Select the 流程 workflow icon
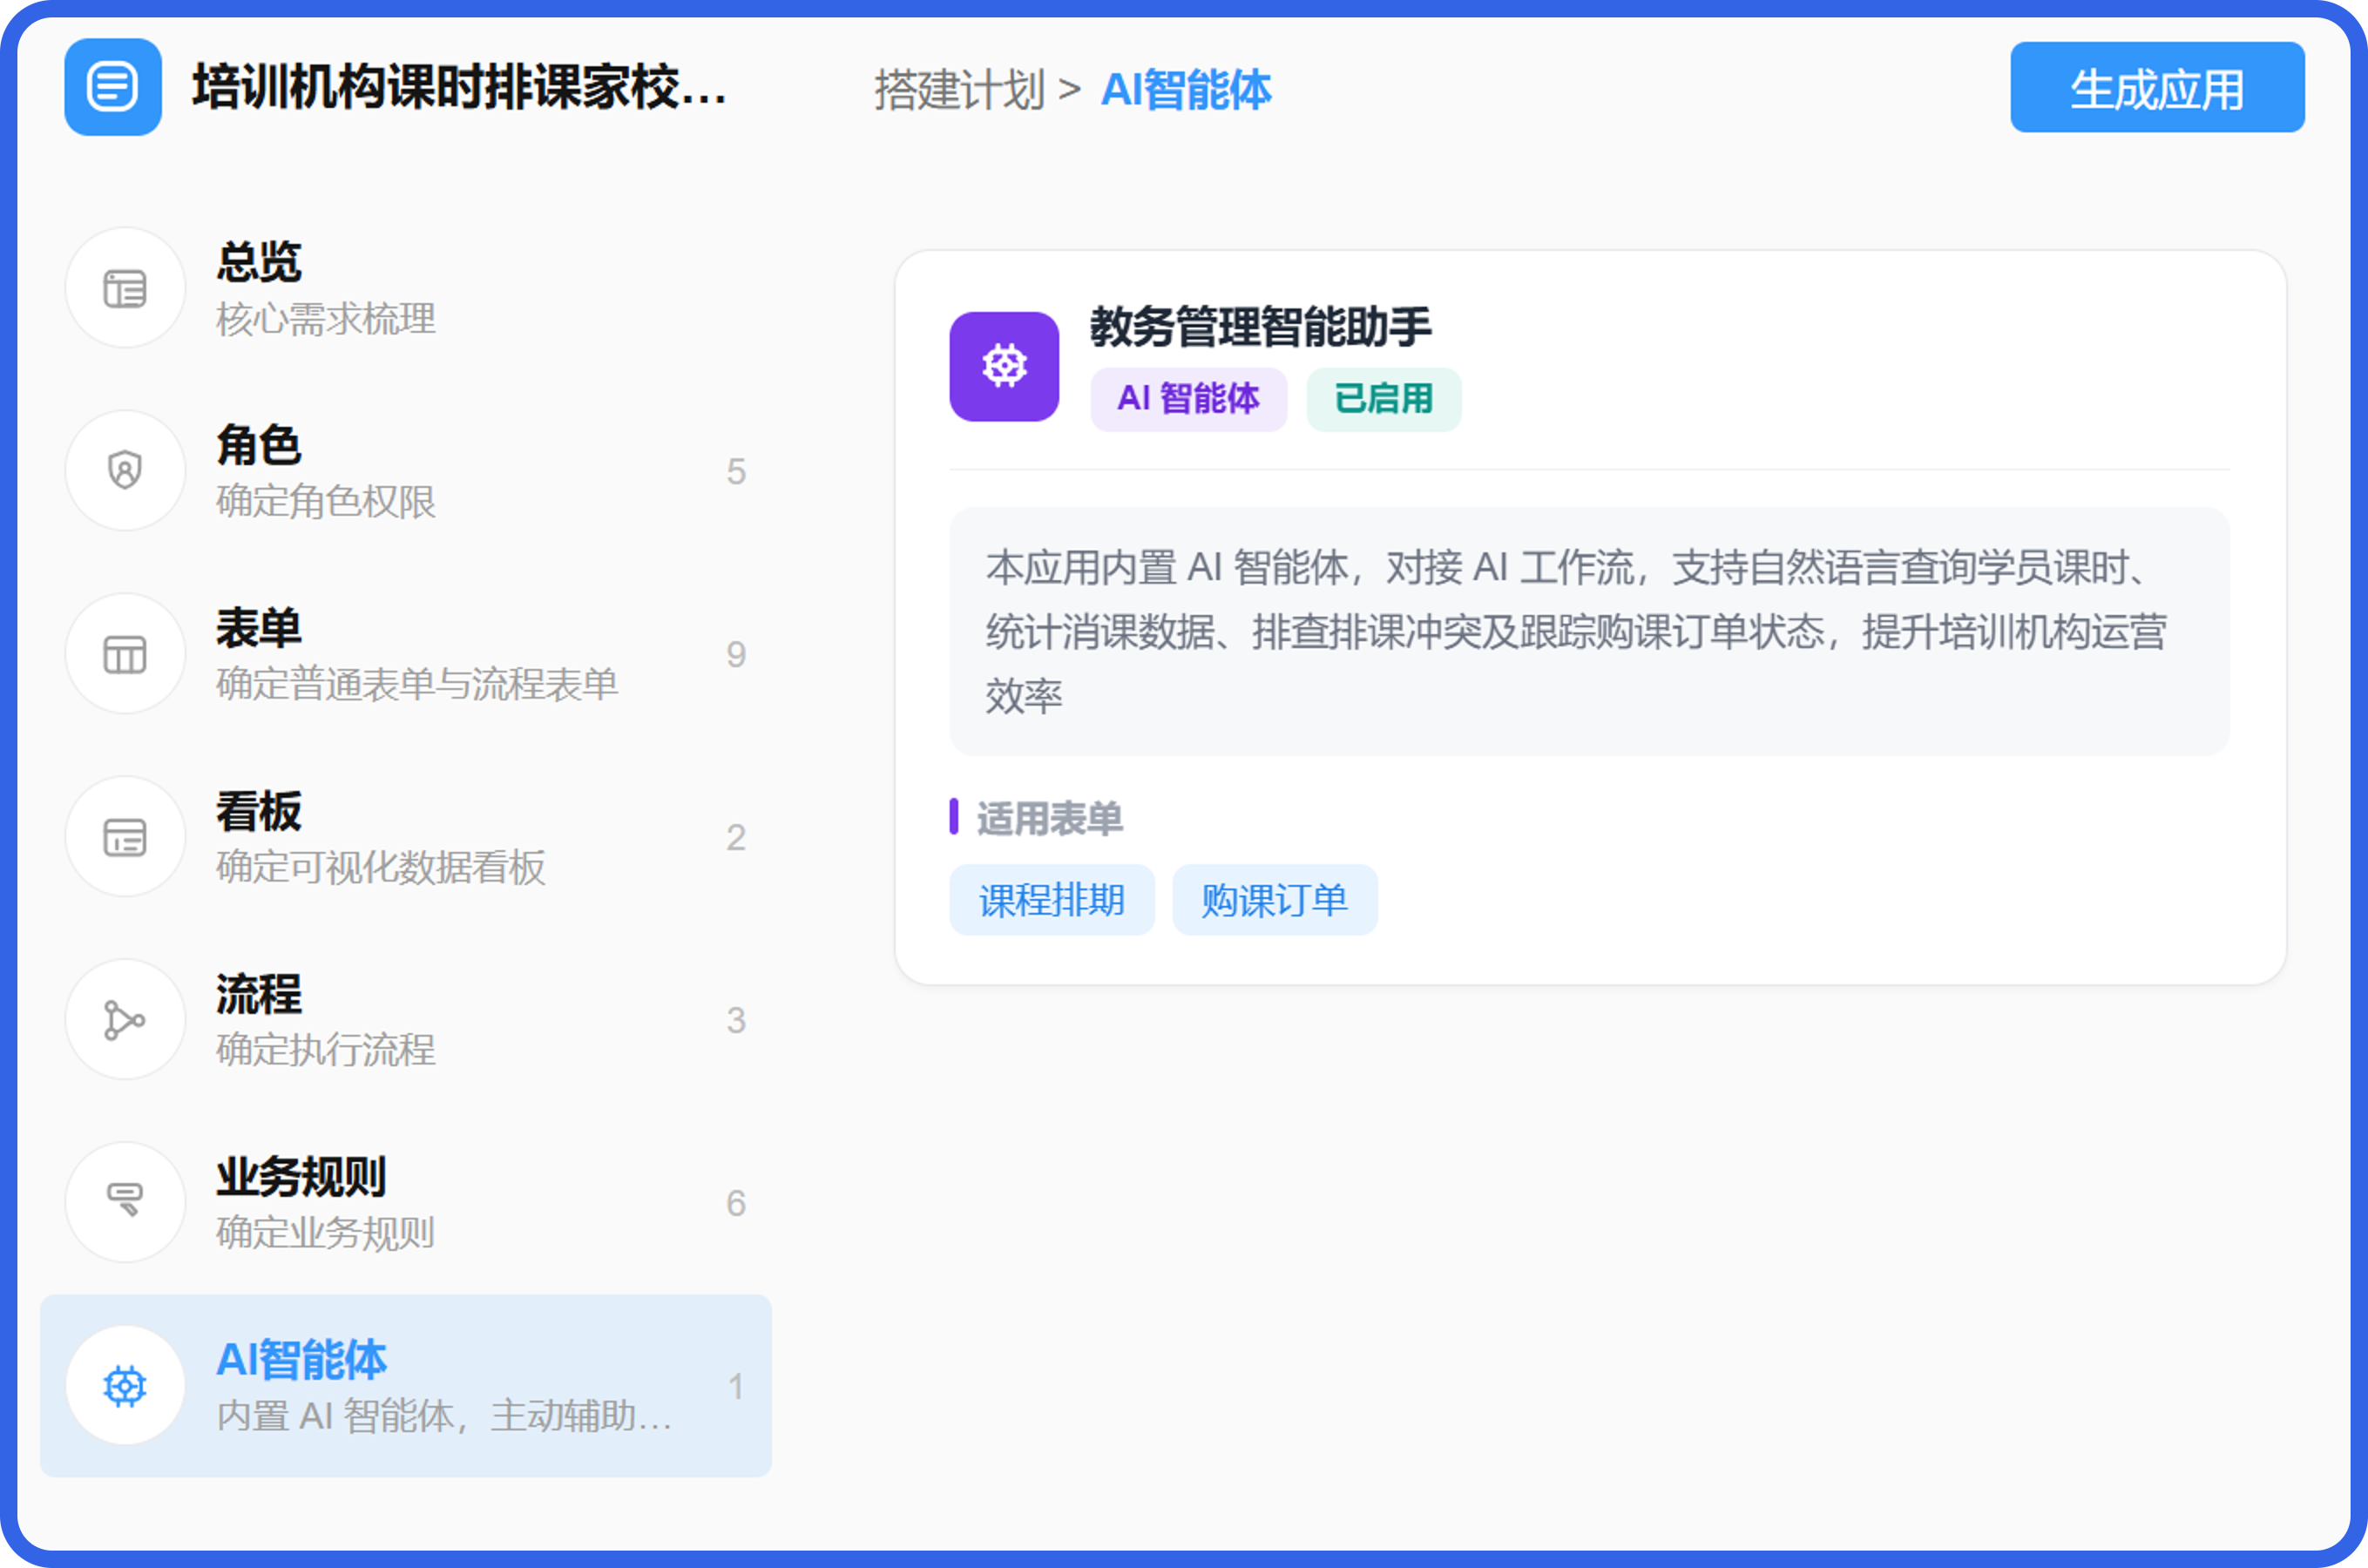 coord(125,1020)
